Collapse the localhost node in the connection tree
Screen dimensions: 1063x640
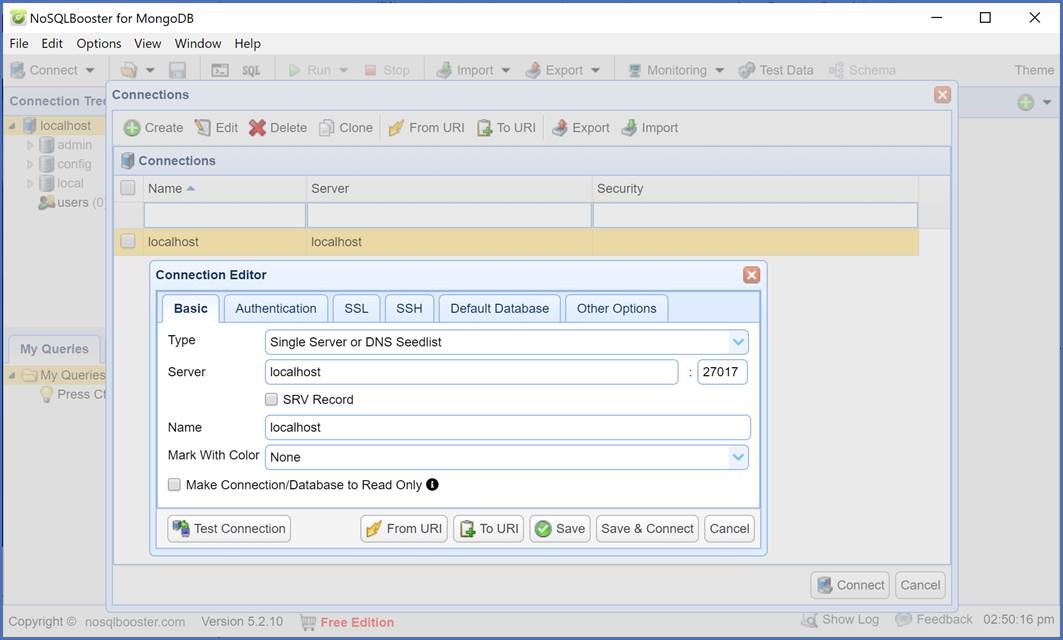click(12, 125)
